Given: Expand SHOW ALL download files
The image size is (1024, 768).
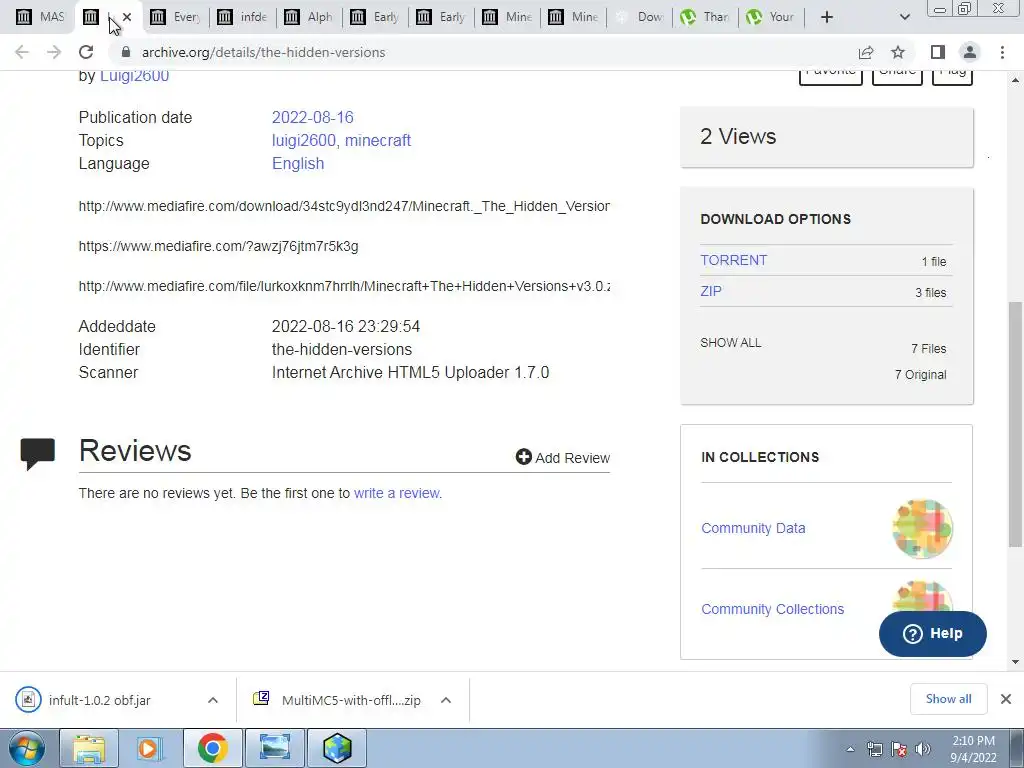Looking at the screenshot, I should click(x=730, y=343).
